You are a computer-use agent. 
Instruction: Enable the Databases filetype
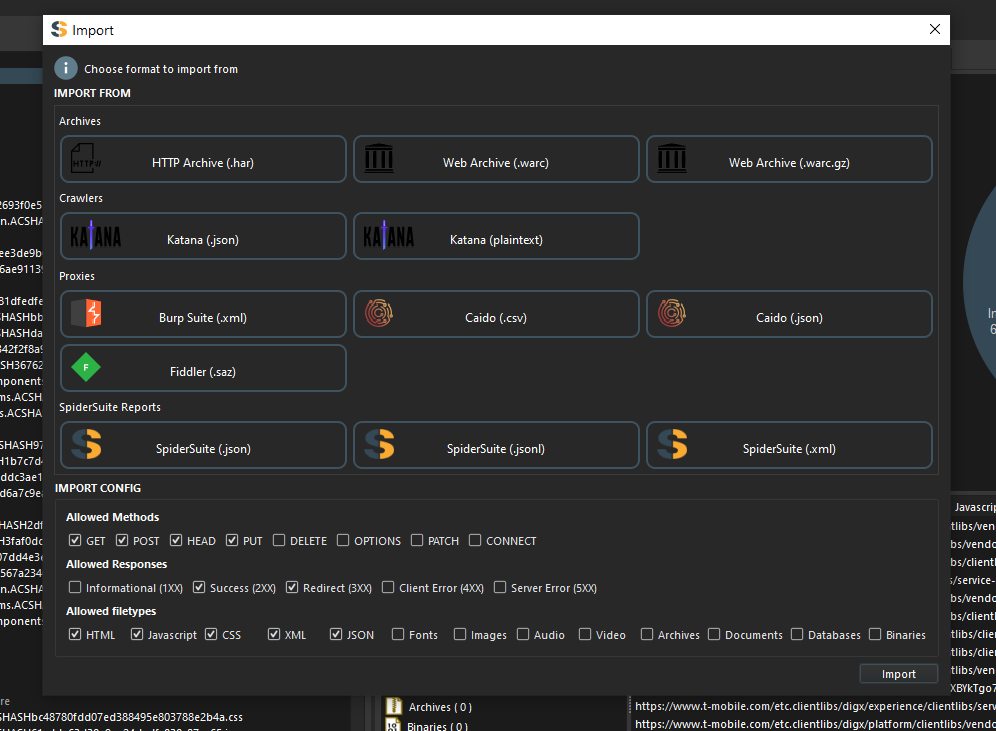point(797,634)
